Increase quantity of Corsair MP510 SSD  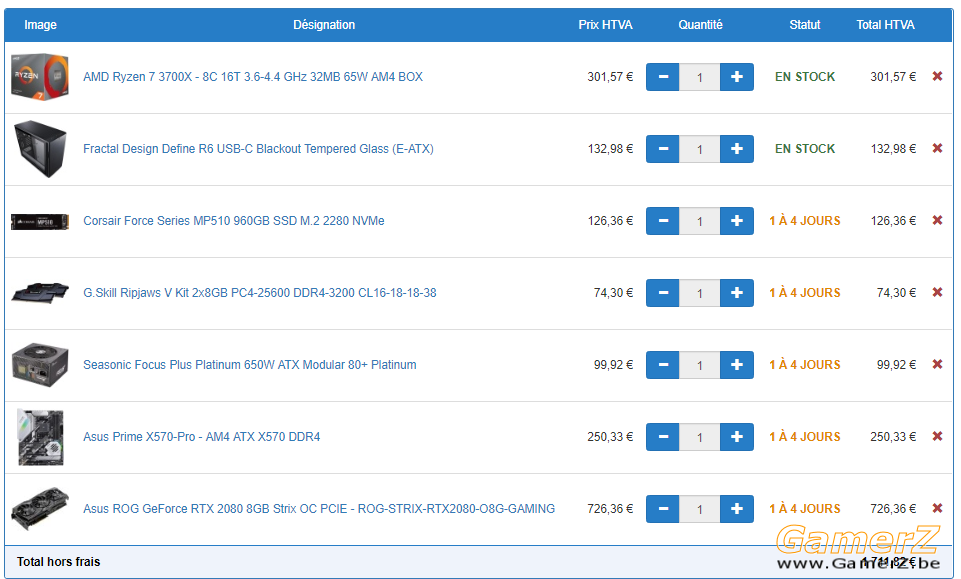(737, 221)
